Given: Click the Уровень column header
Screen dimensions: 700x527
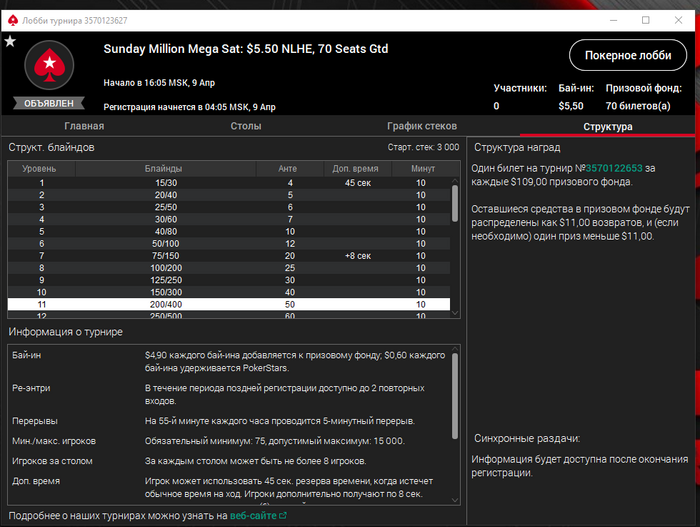Looking at the screenshot, I should (x=39, y=169).
